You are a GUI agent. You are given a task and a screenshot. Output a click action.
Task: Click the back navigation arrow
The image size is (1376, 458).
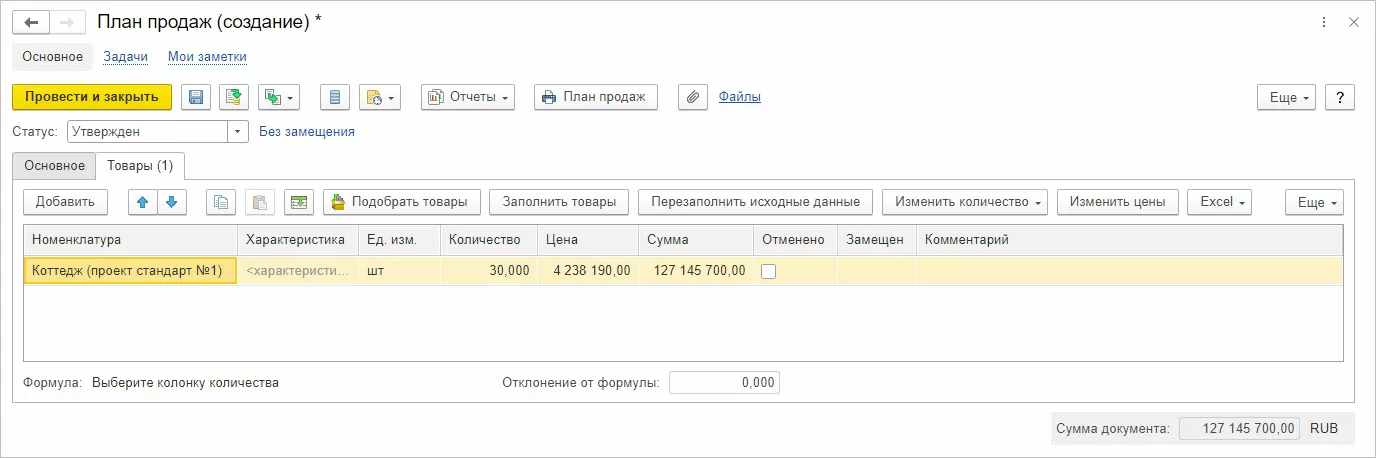tap(31, 22)
